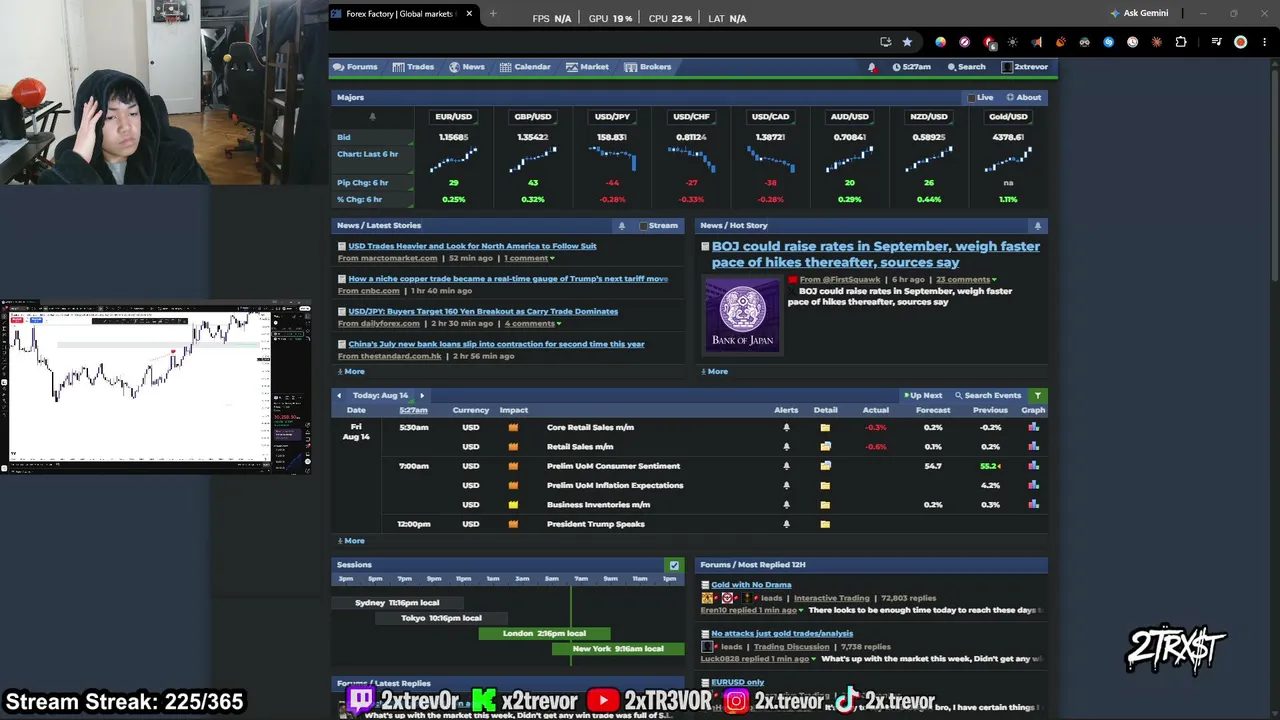Screen dimensions: 1280x720
Task: Open a new browser tab
Action: pos(493,14)
